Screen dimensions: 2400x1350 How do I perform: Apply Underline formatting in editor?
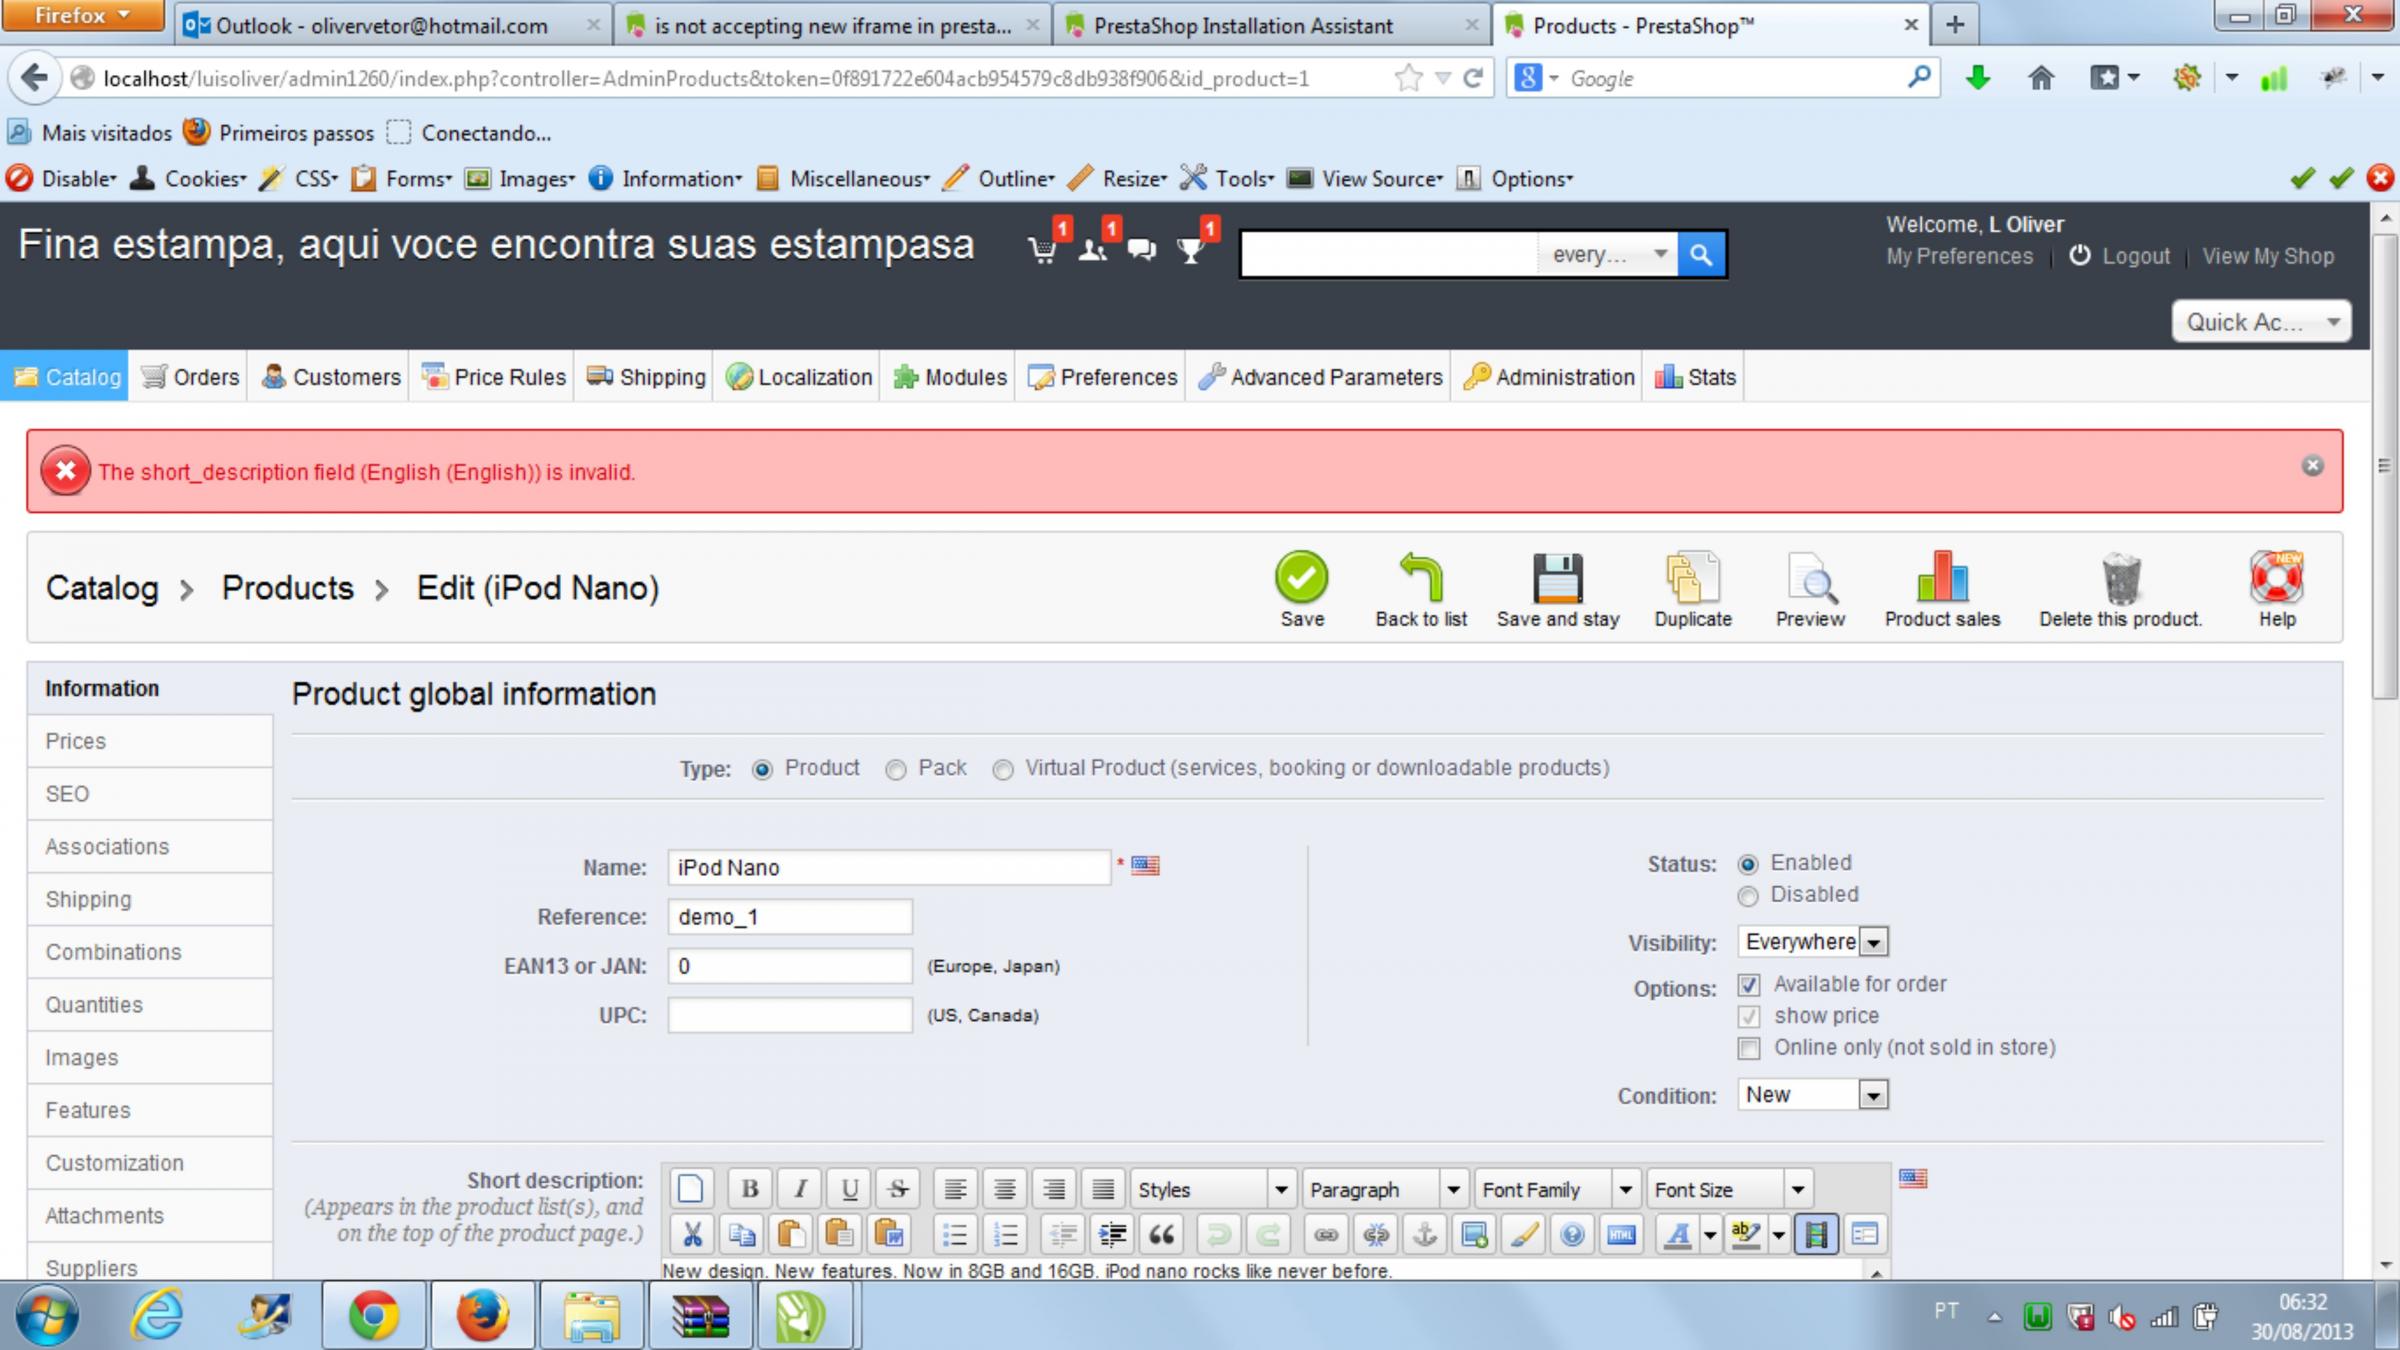849,1188
